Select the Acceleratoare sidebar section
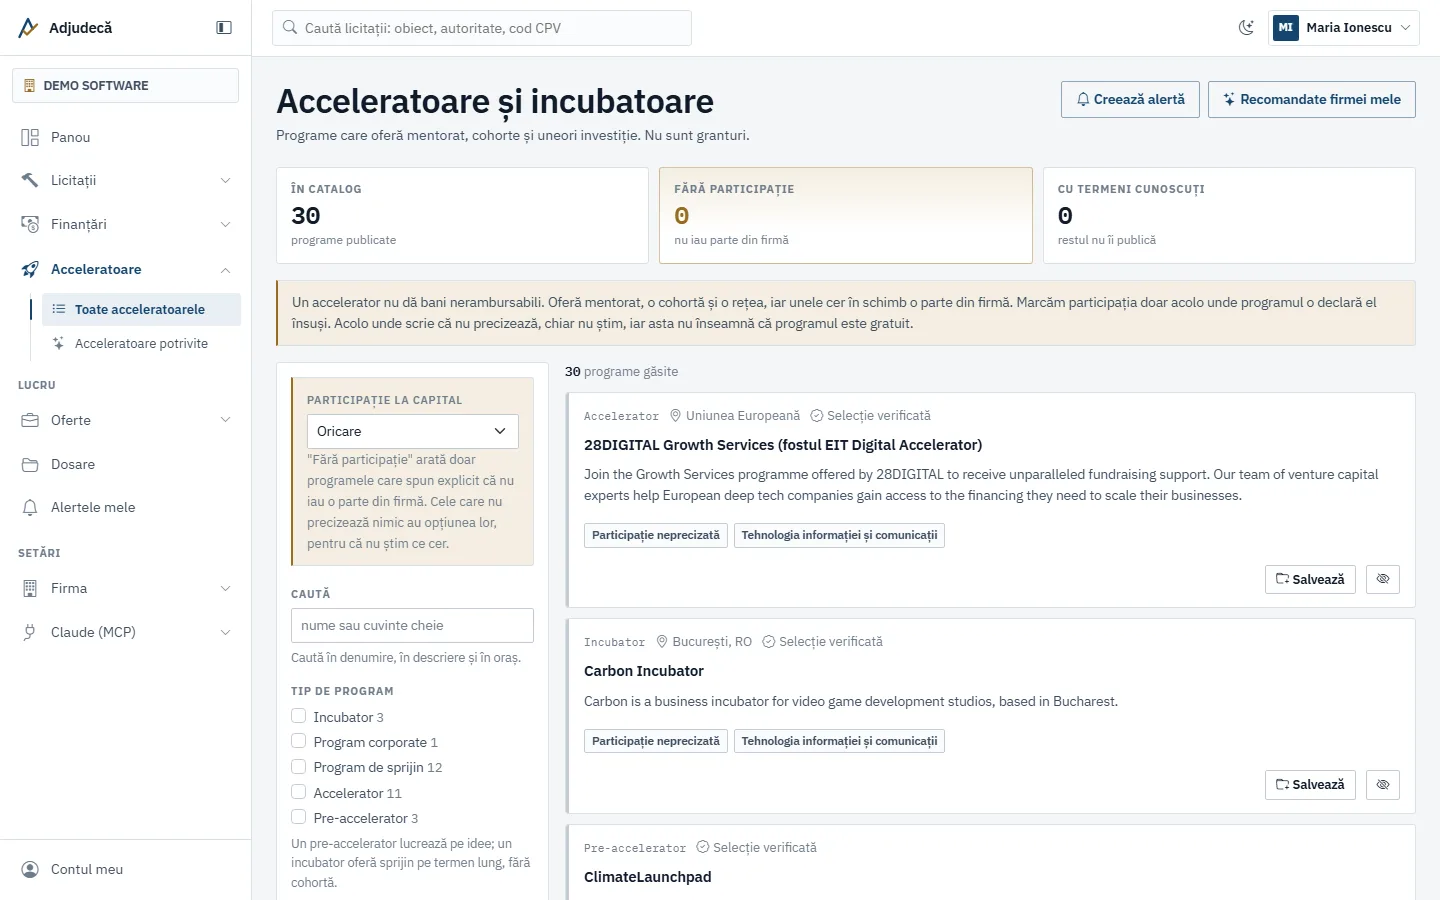This screenshot has height=900, width=1440. pos(125,269)
